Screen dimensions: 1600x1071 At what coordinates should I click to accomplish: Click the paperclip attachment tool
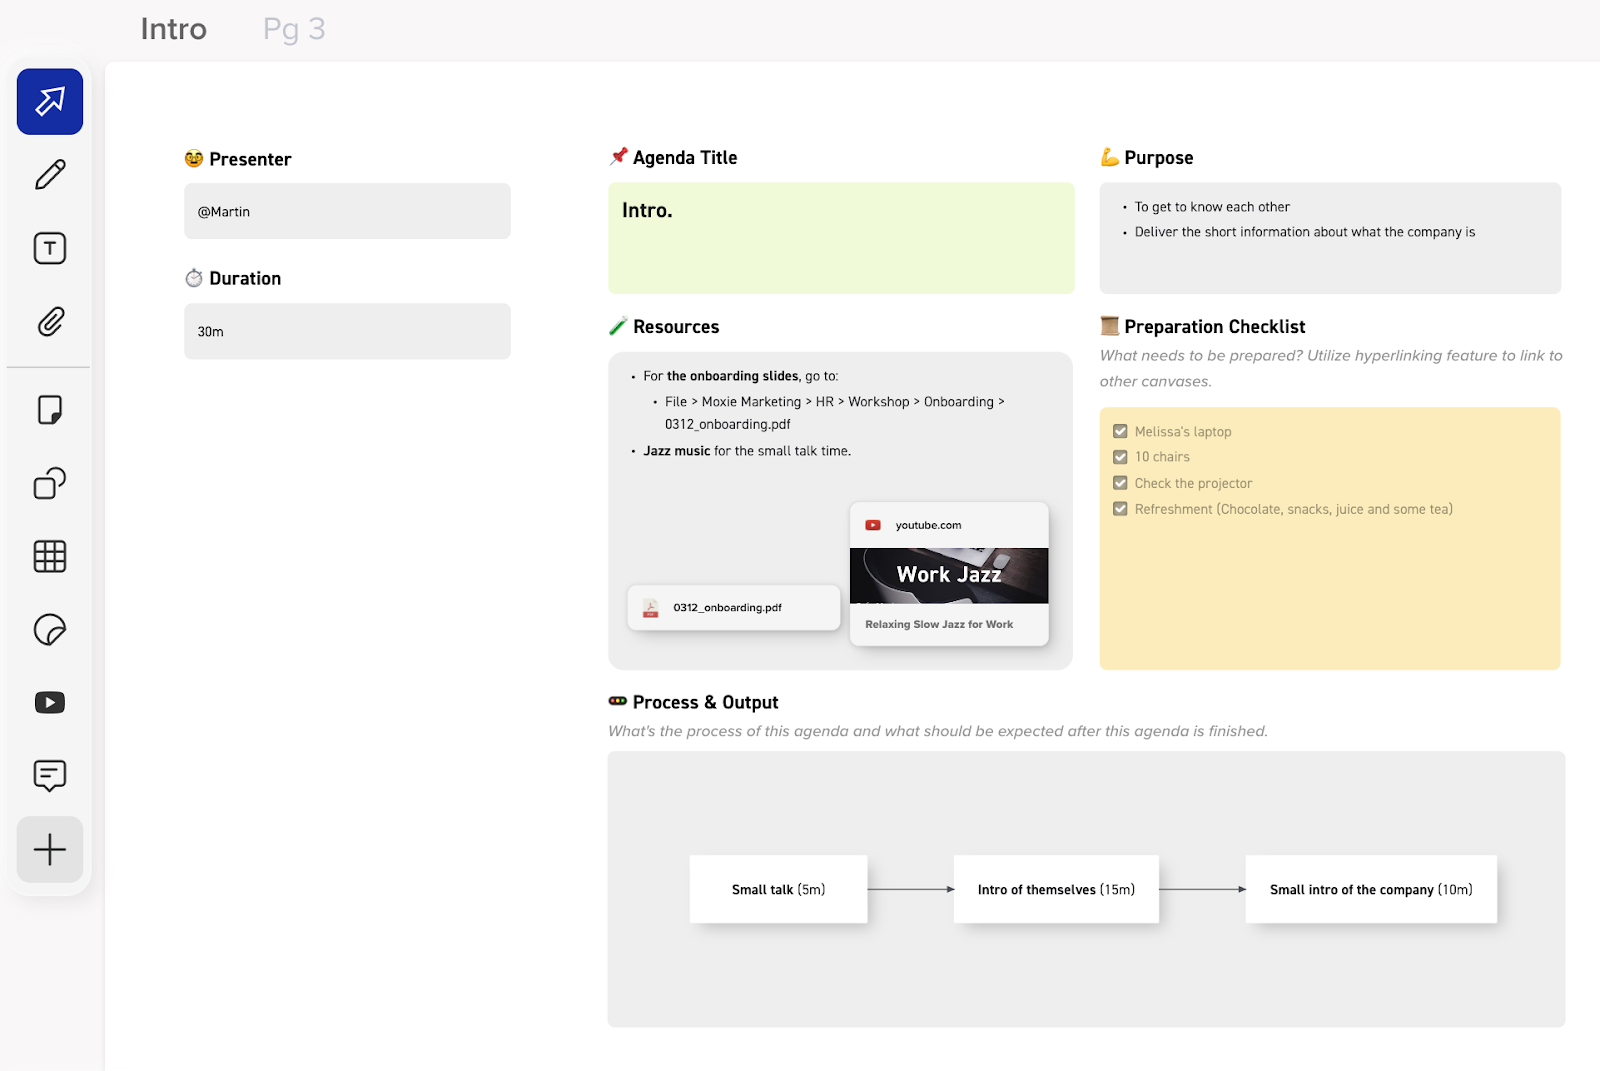[x=50, y=322]
